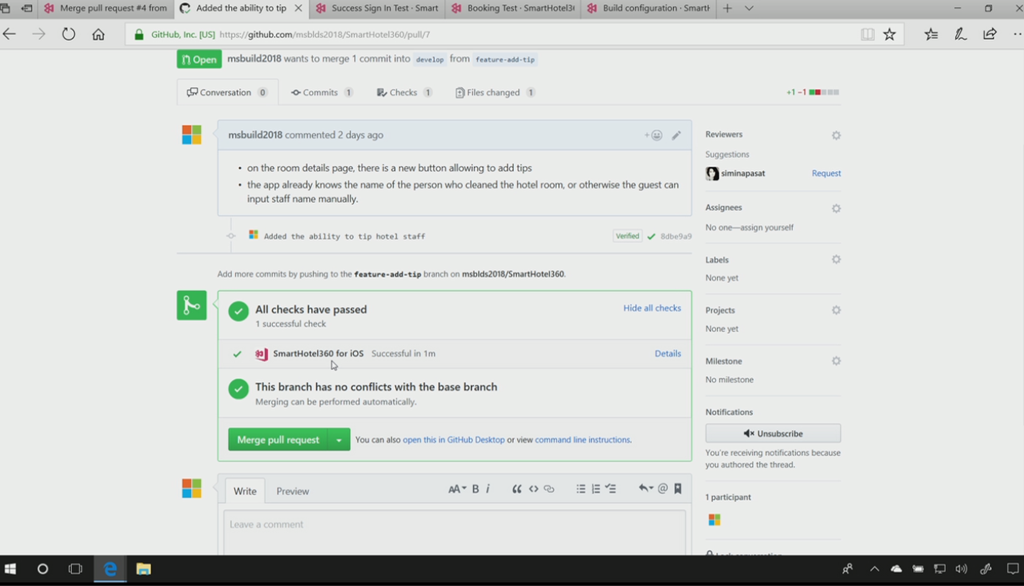Open Windows Start menu
Screen dimensions: 1024x586
[x=10, y=569]
